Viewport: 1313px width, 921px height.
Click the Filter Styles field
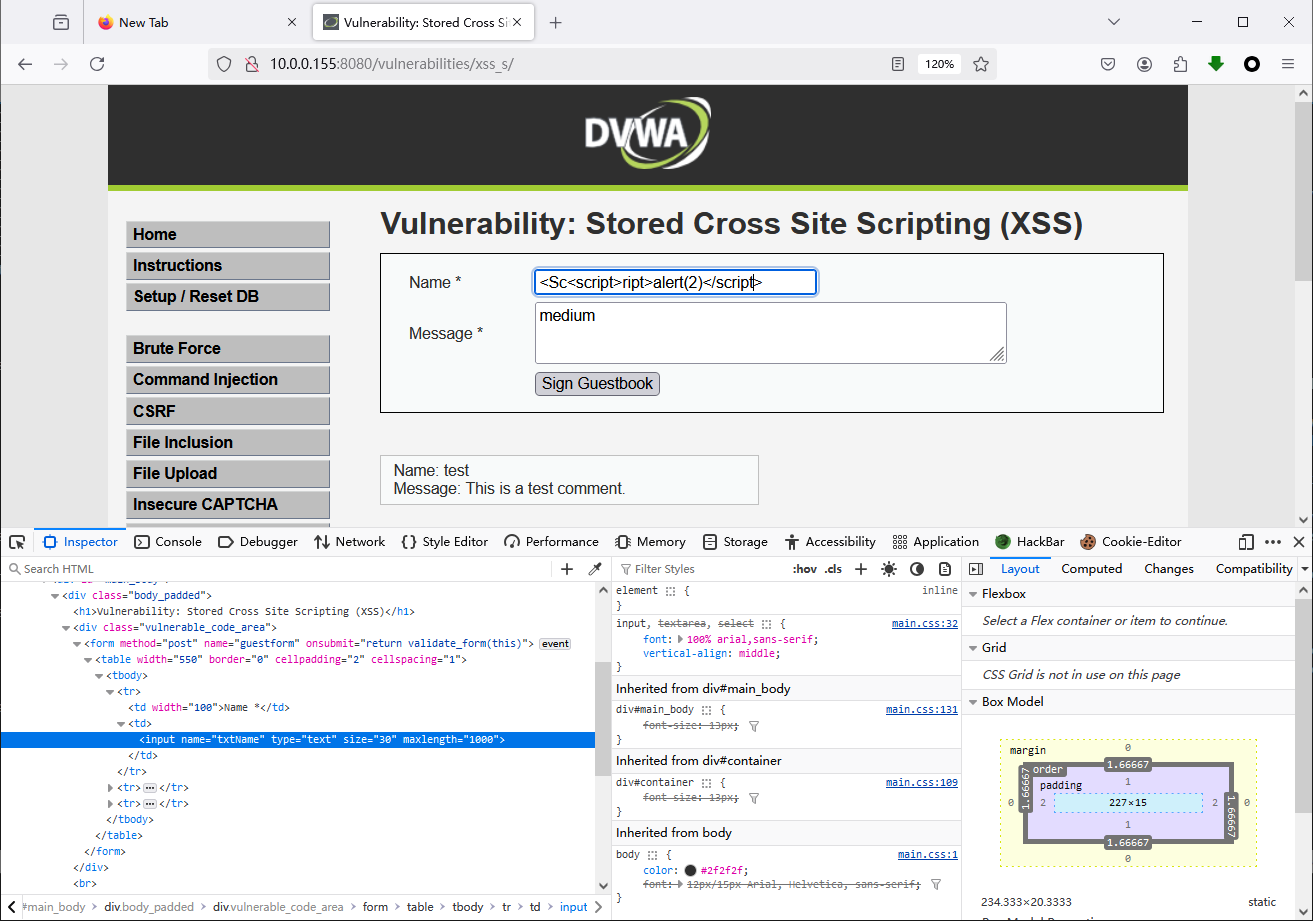(x=700, y=569)
